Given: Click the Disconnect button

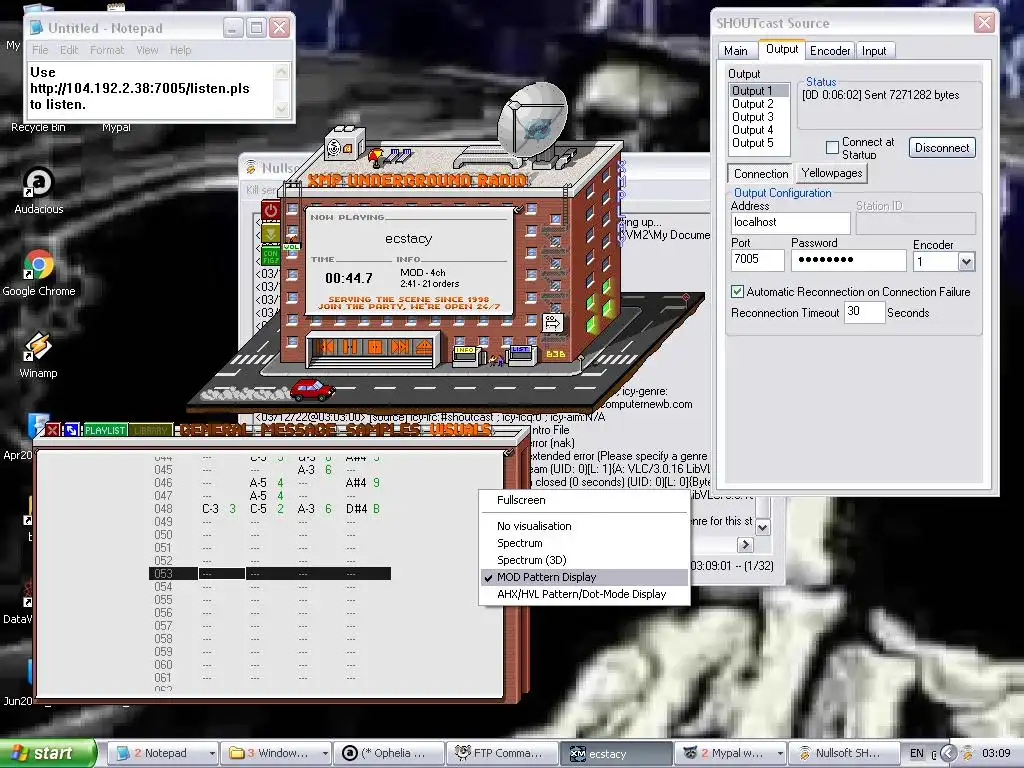Looking at the screenshot, I should (942, 148).
